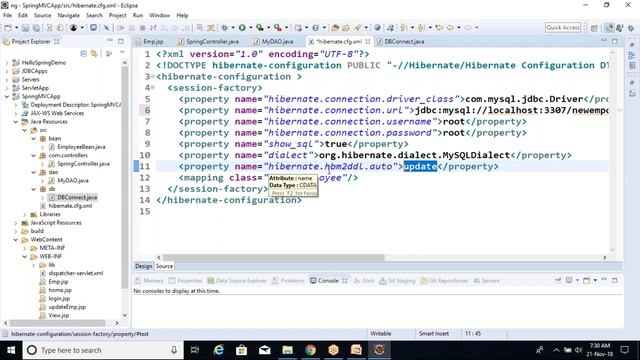Collapse the Java Resources node
This screenshot has width=640, height=360.
16,122
